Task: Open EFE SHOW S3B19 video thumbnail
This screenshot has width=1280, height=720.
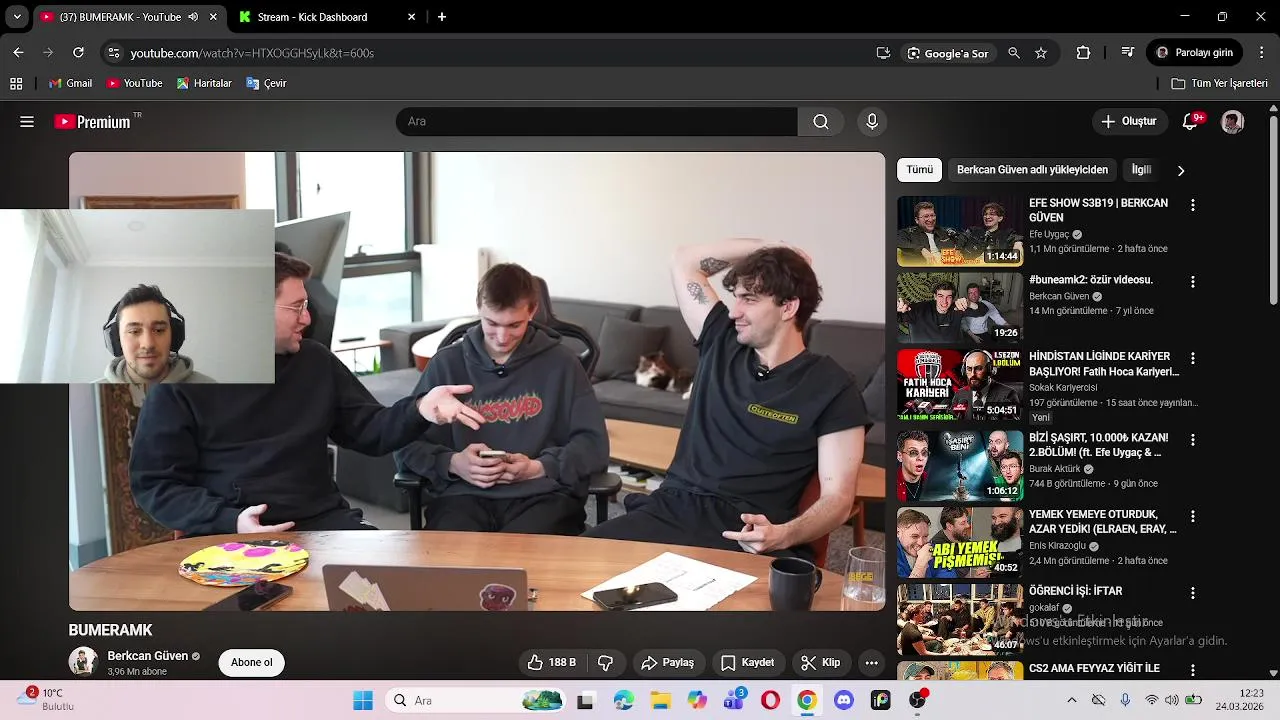Action: (x=960, y=231)
